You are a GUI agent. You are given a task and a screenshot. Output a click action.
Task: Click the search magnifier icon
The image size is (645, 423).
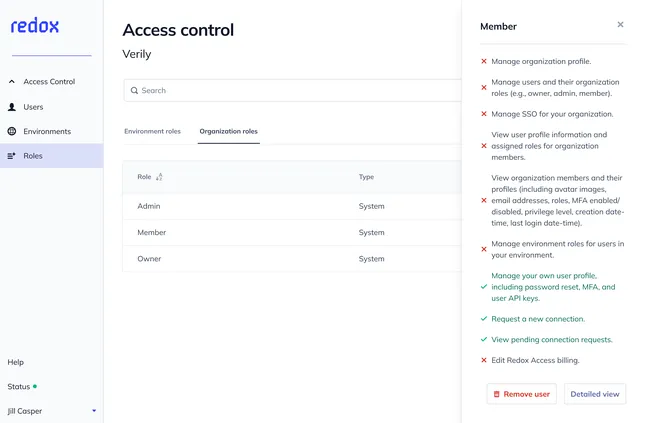click(134, 91)
